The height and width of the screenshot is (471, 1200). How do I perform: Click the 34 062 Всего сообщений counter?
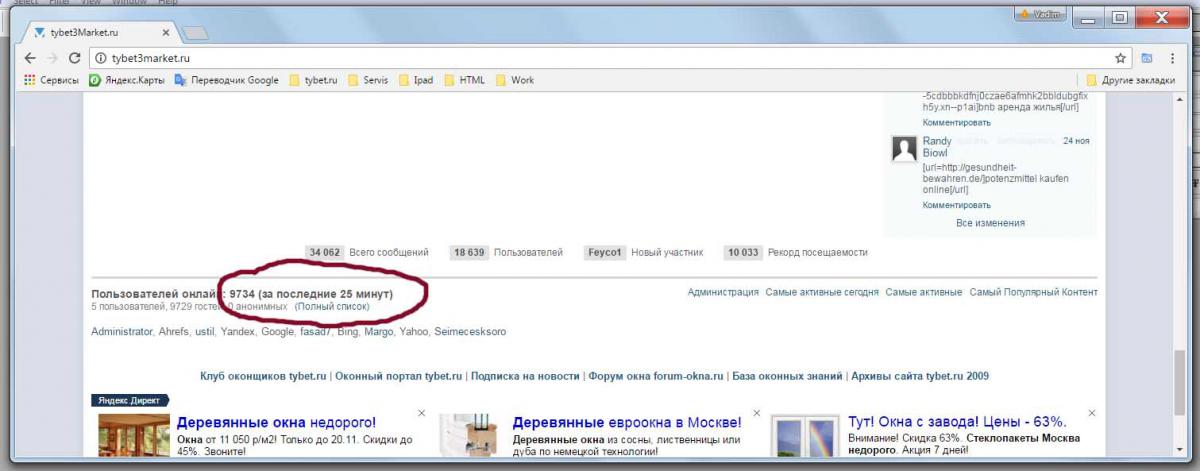pos(367,252)
